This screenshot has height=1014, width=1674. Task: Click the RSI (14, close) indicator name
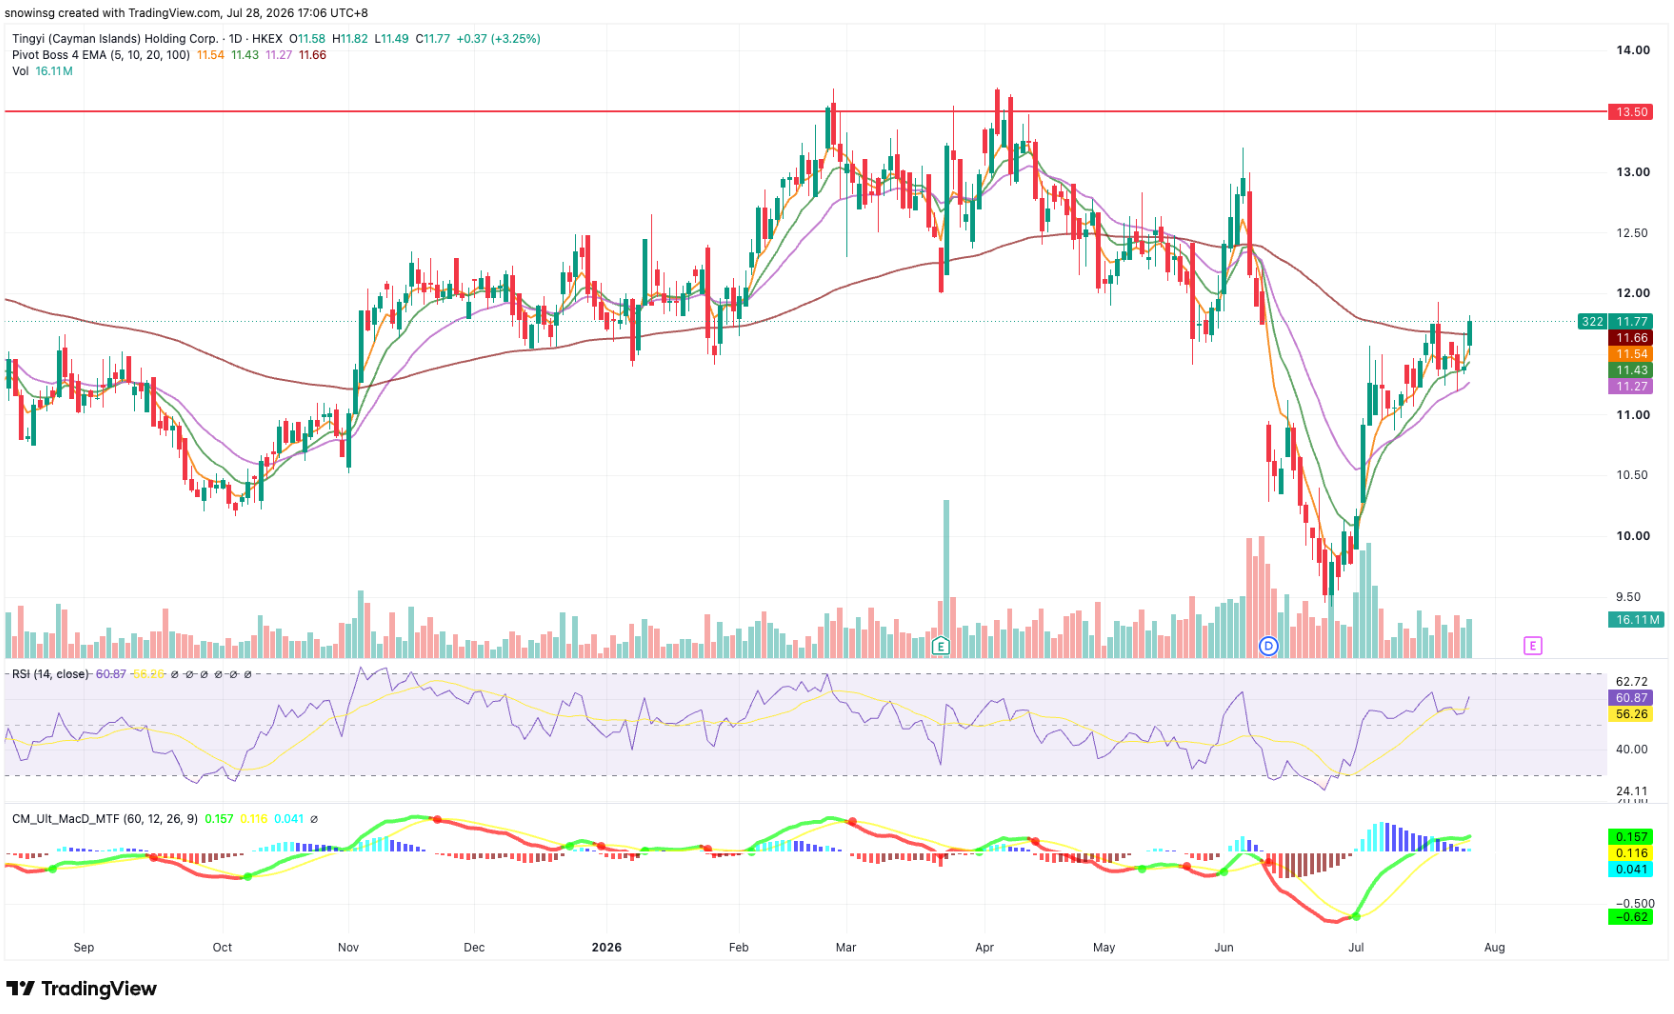pyautogui.click(x=50, y=674)
